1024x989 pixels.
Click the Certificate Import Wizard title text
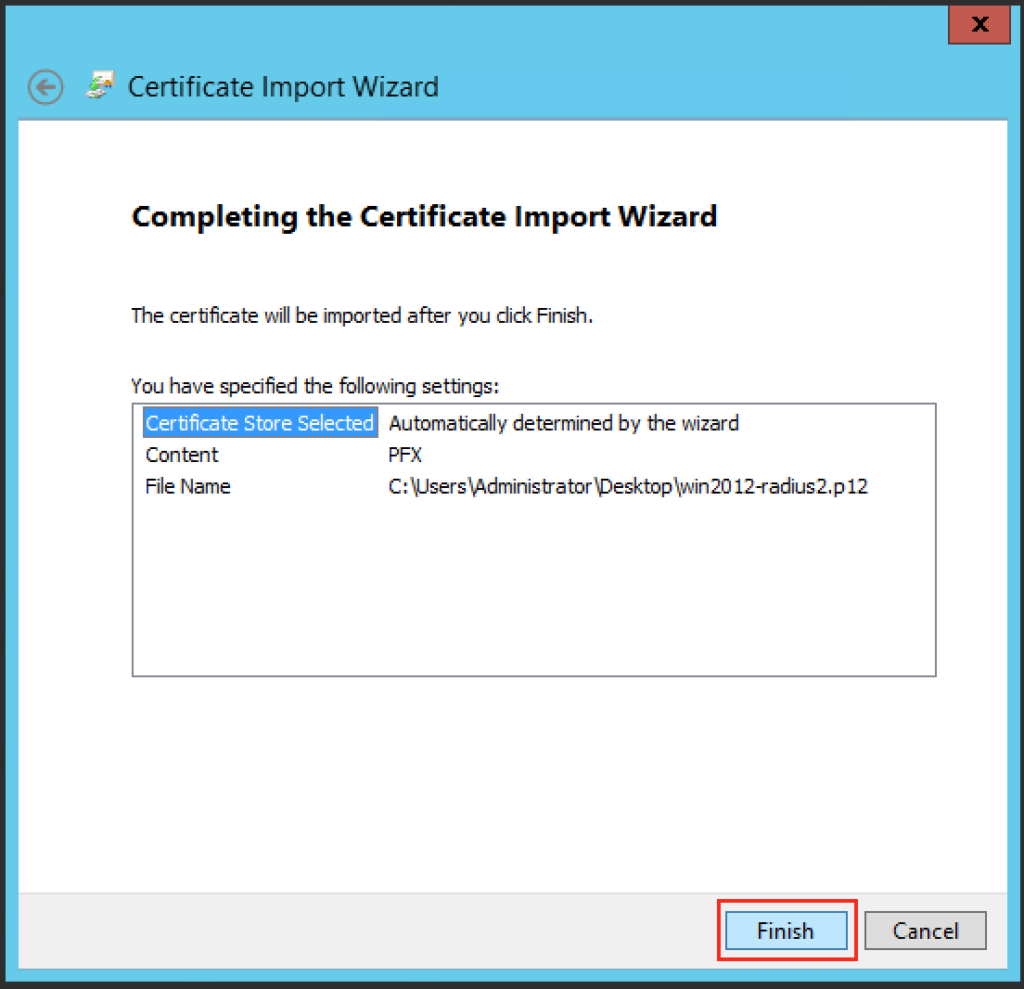coord(283,87)
